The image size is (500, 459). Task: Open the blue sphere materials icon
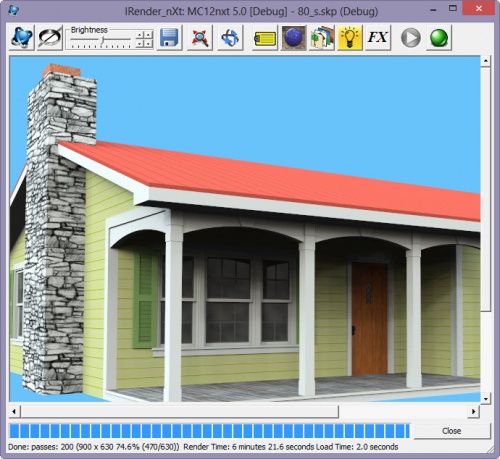tap(293, 38)
